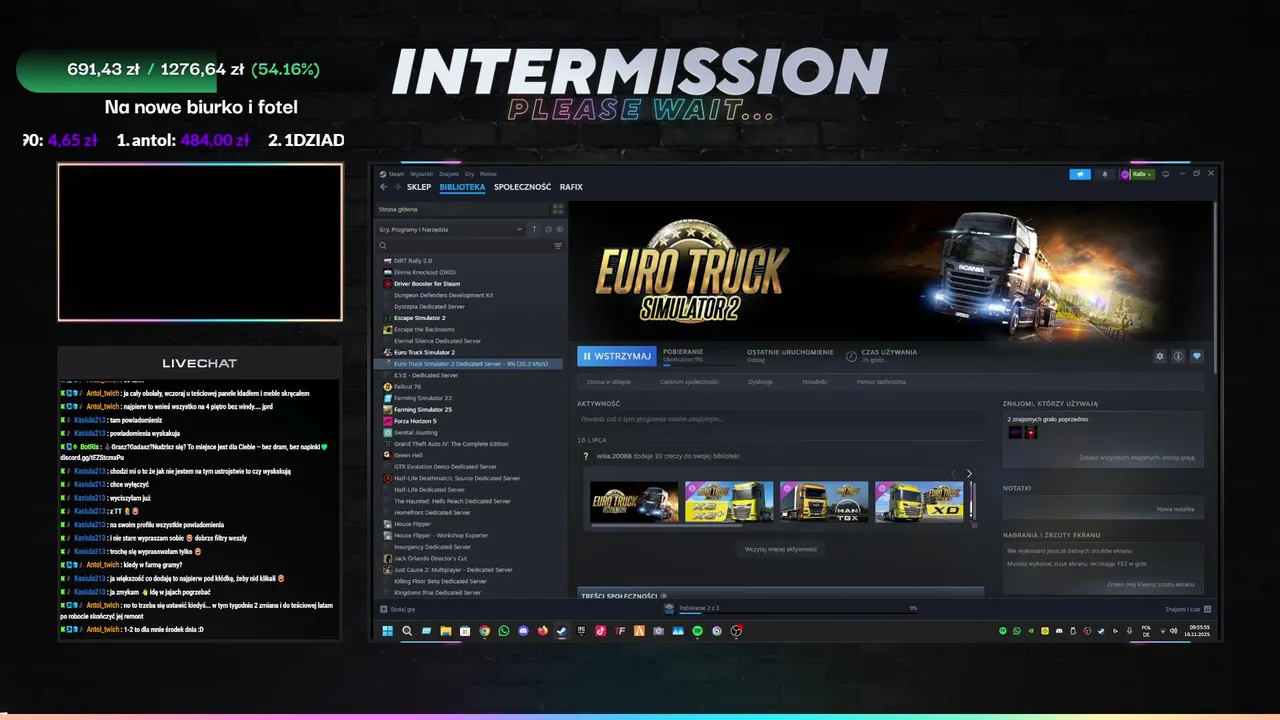Open the Pomoc menu

(488, 174)
